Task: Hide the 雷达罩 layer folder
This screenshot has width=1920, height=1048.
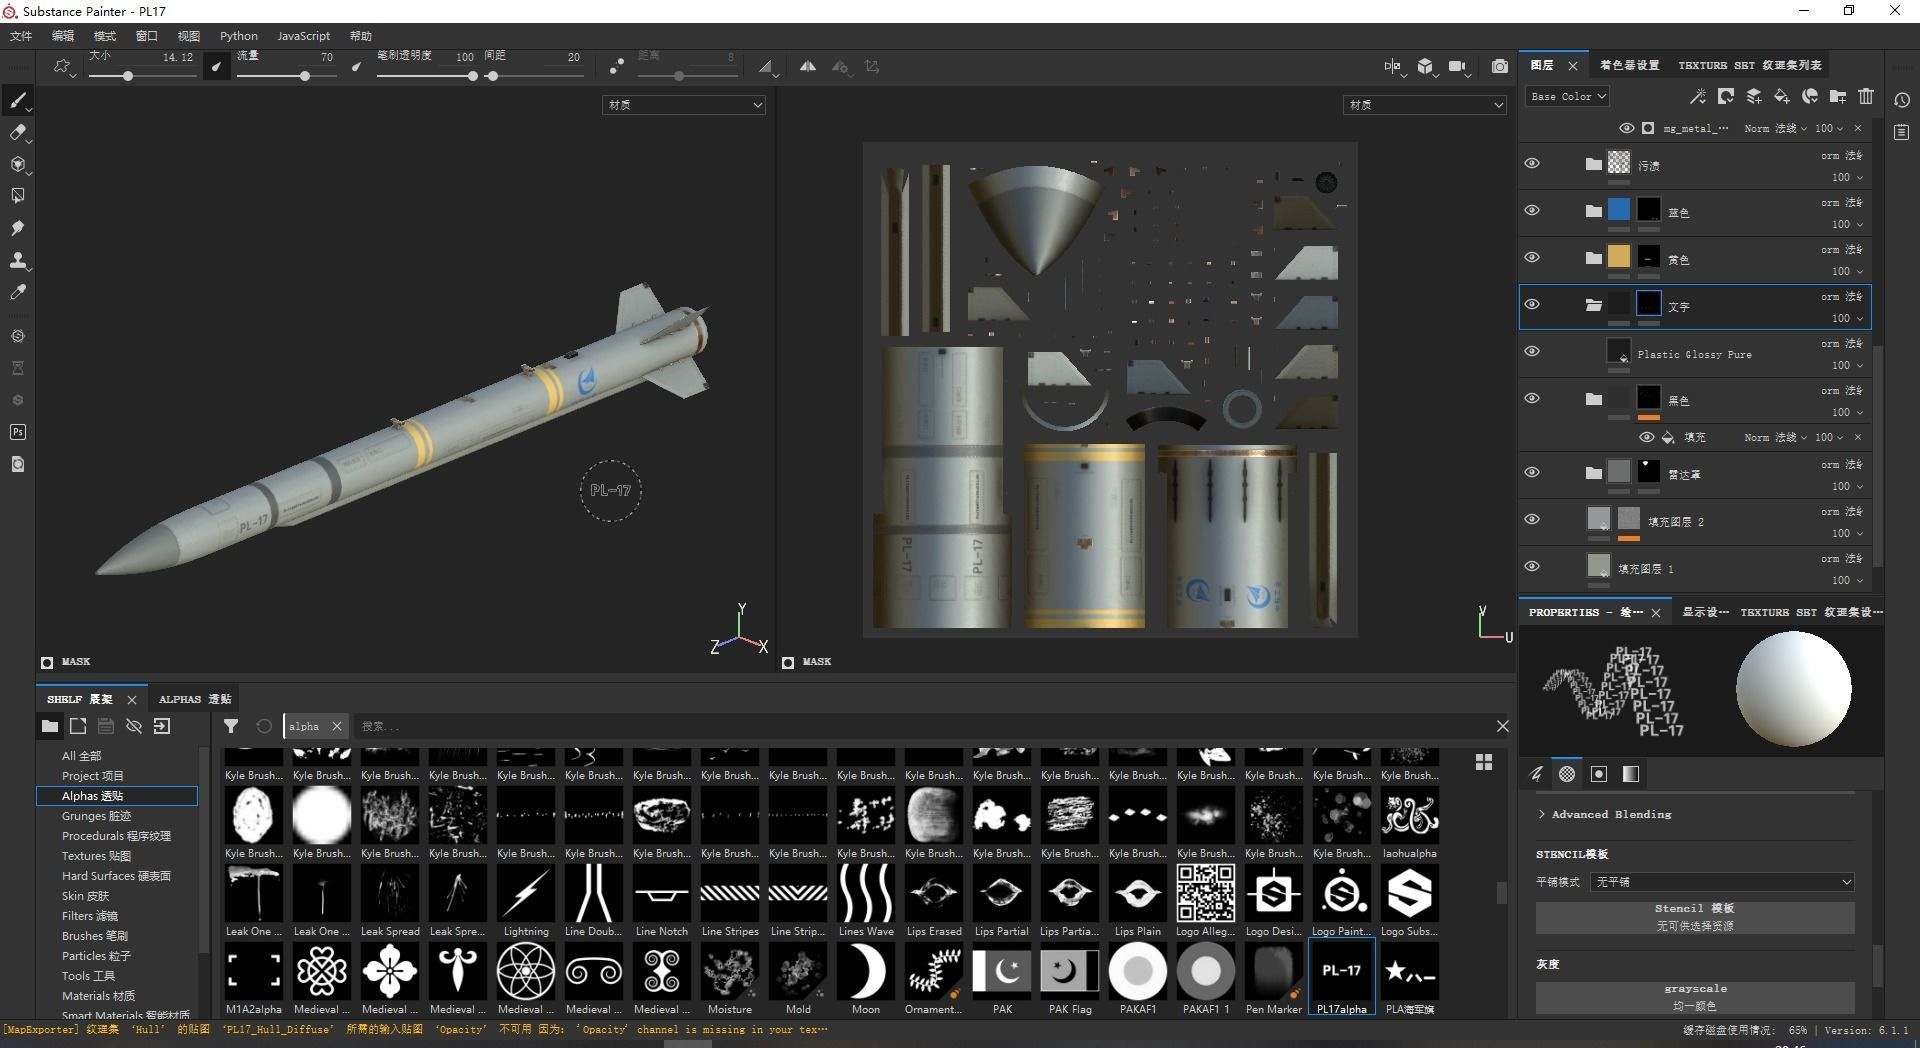Action: coord(1531,473)
